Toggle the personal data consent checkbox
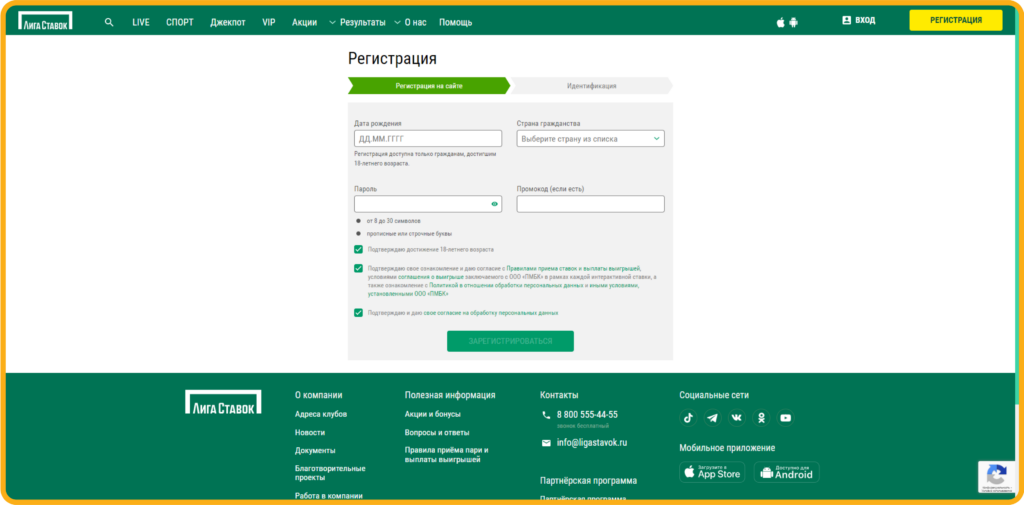1024x505 pixels. tap(358, 313)
